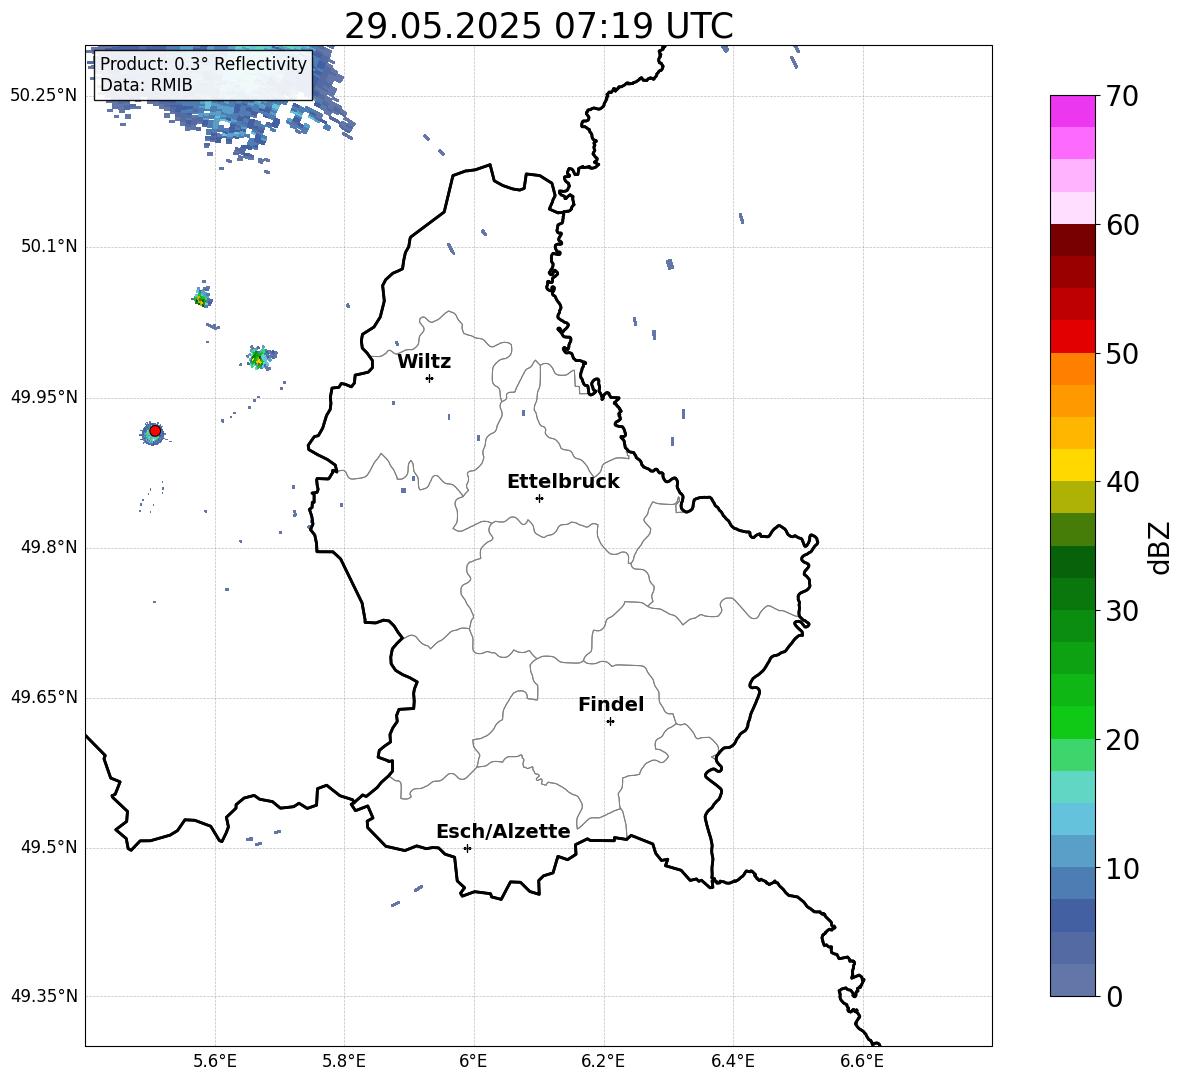Image resolution: width=1184 pixels, height=1081 pixels.
Task: Click the colorbar tick value 60
Action: click(x=1122, y=225)
